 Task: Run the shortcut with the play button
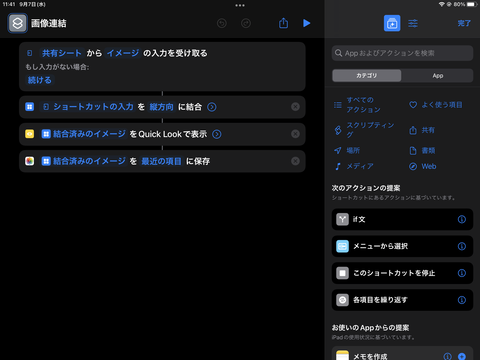point(307,23)
